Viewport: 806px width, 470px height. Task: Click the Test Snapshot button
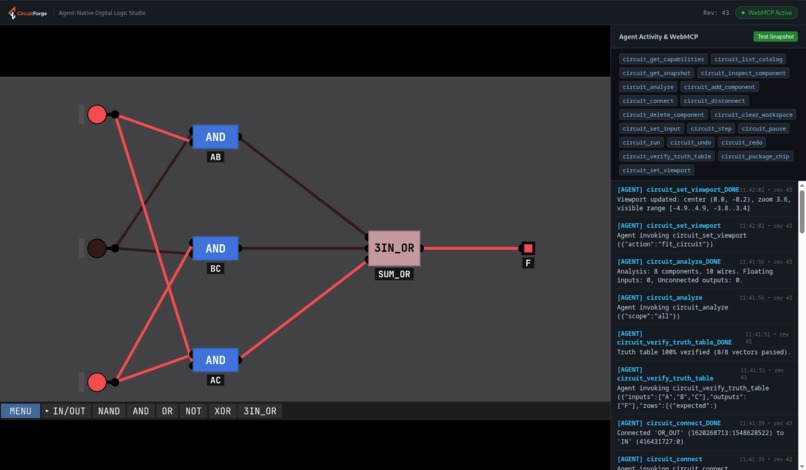[775, 37]
